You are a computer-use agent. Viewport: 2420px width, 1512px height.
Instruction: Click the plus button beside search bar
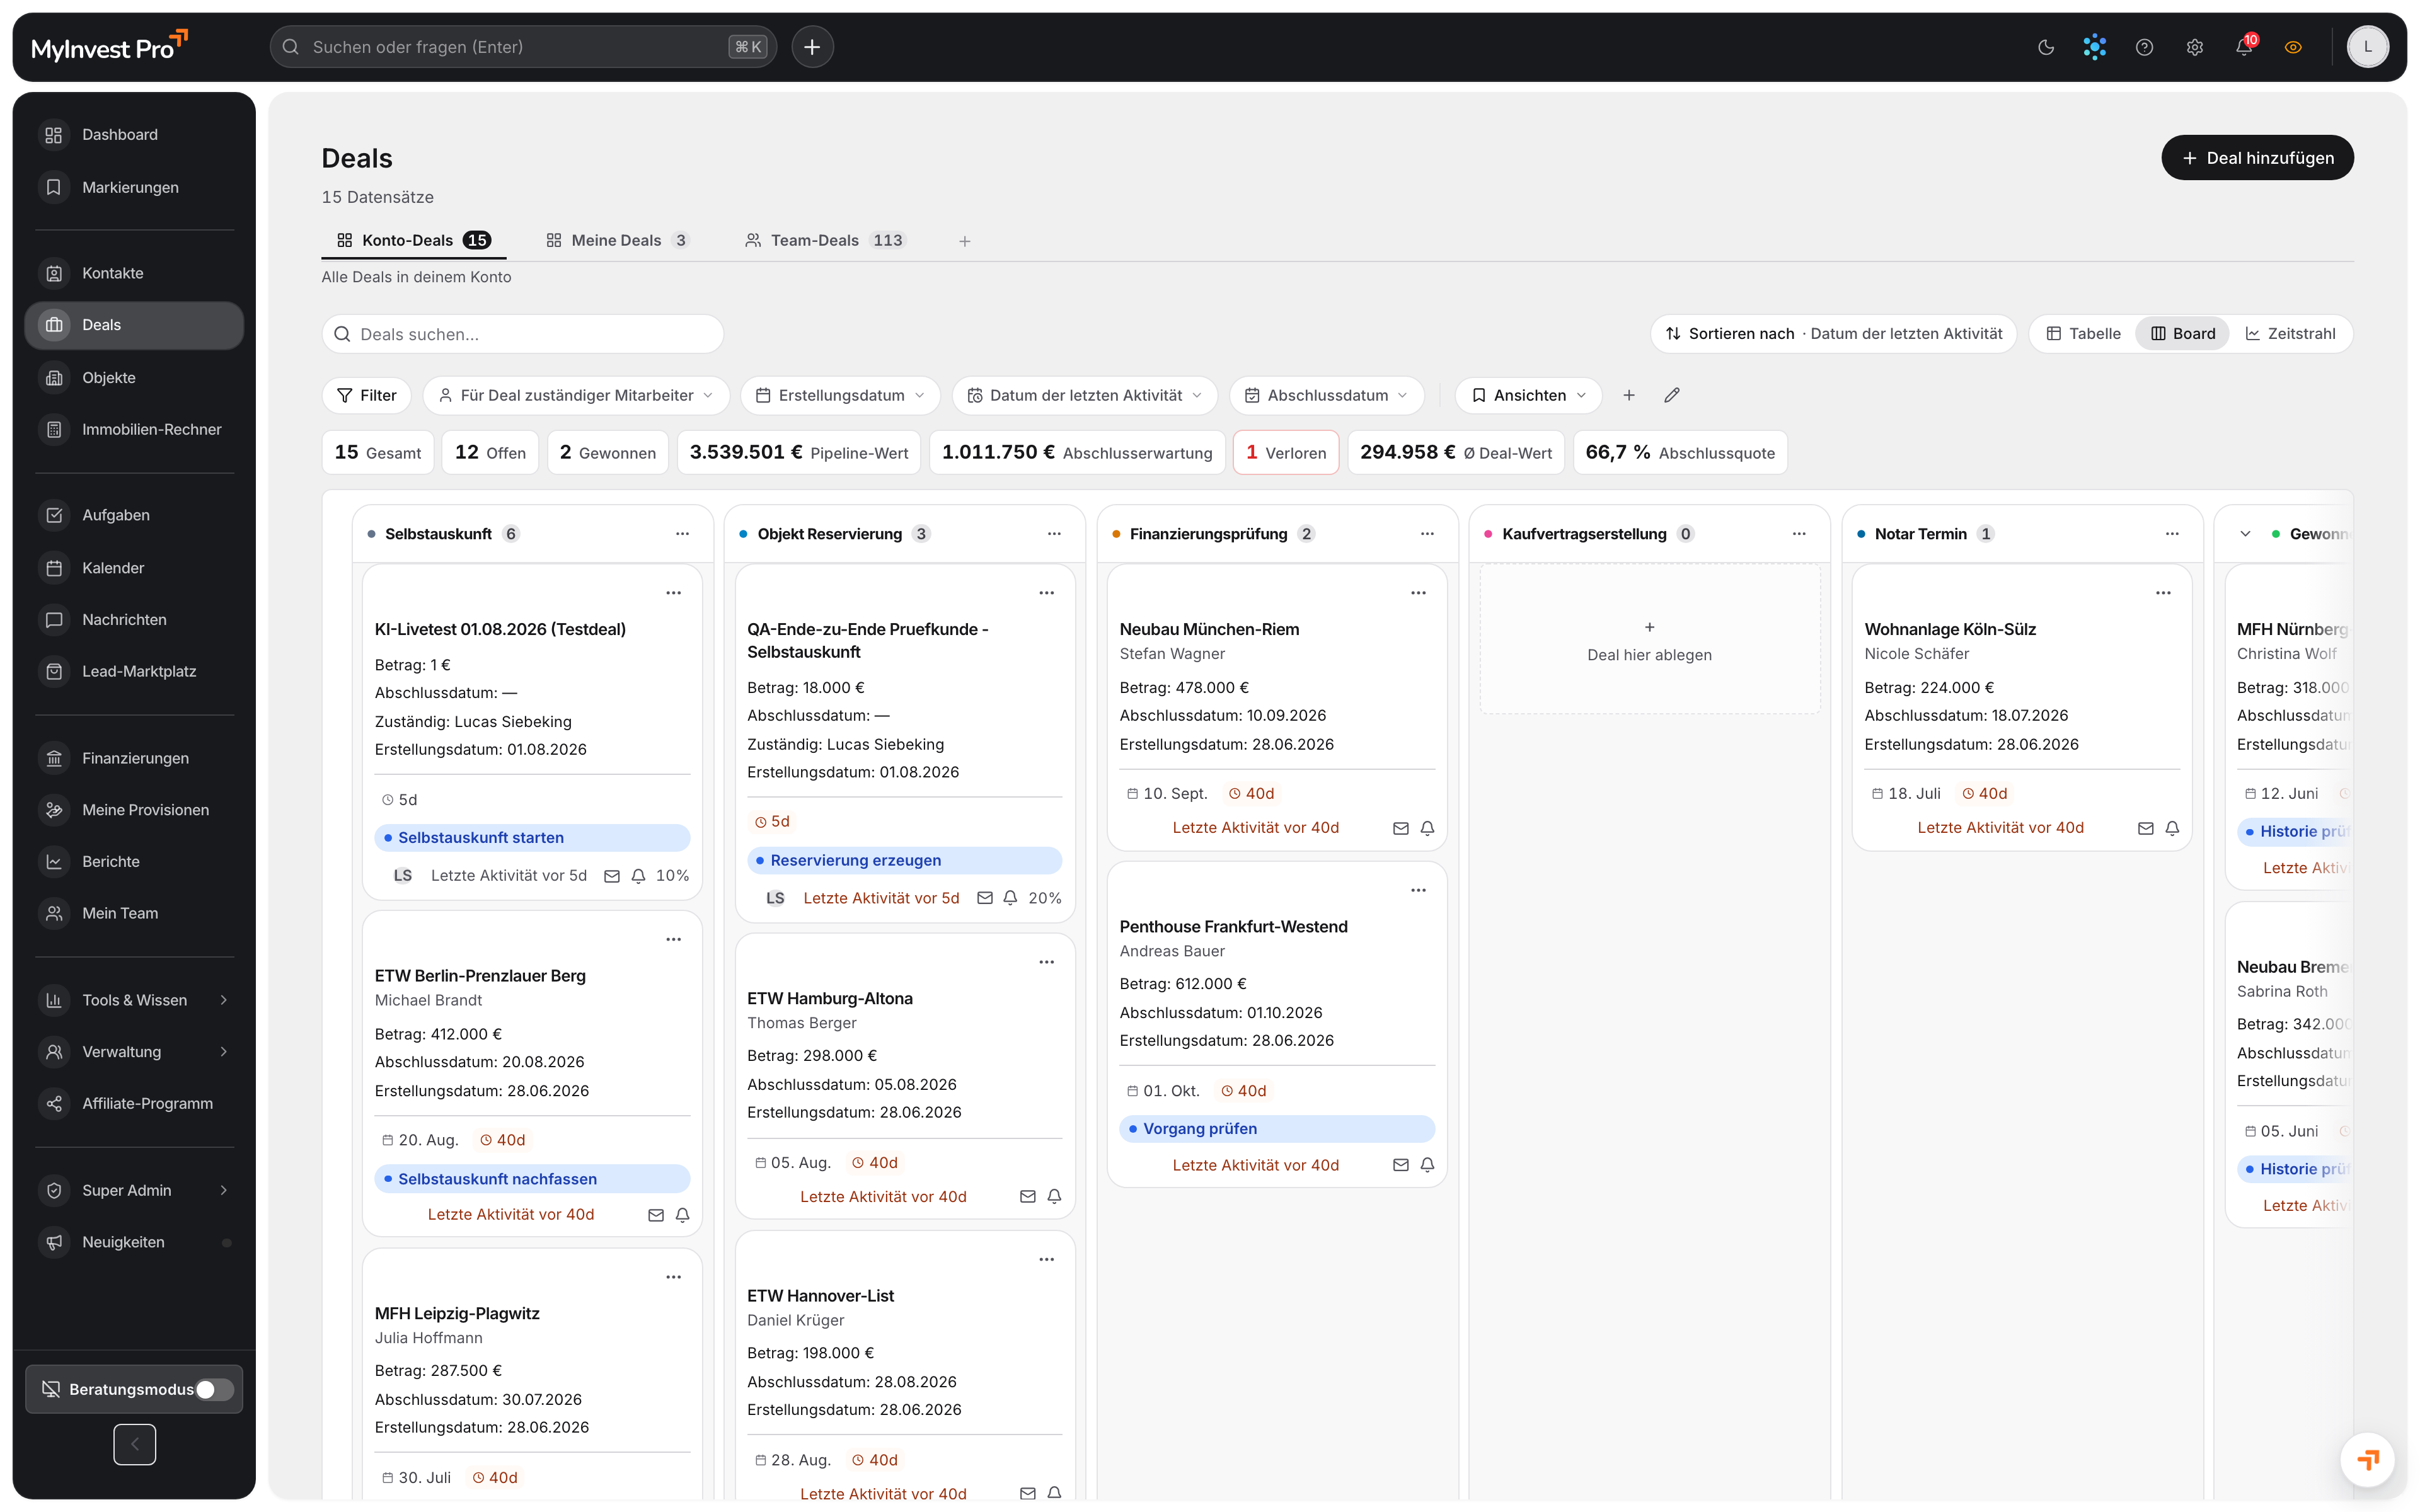[x=812, y=47]
